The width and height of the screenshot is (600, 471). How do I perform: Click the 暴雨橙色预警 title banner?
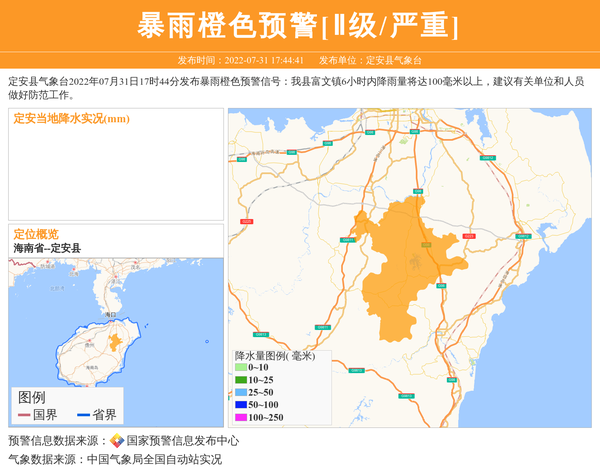tap(299, 25)
